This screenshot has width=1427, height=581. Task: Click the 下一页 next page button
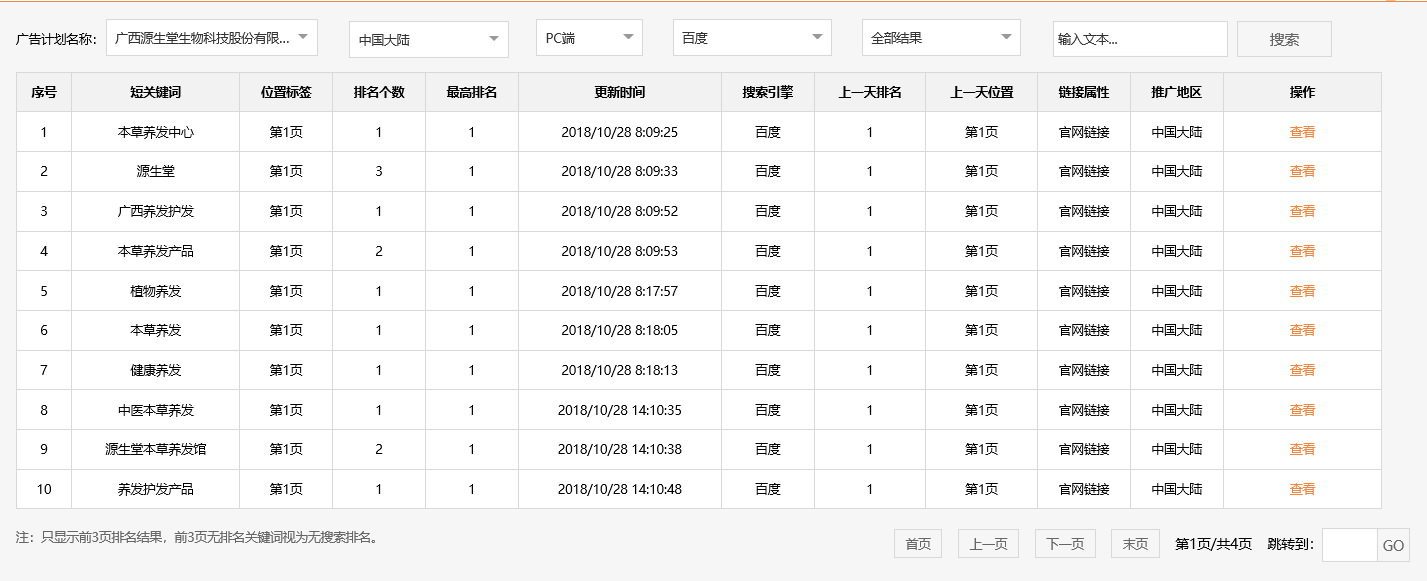click(1063, 543)
